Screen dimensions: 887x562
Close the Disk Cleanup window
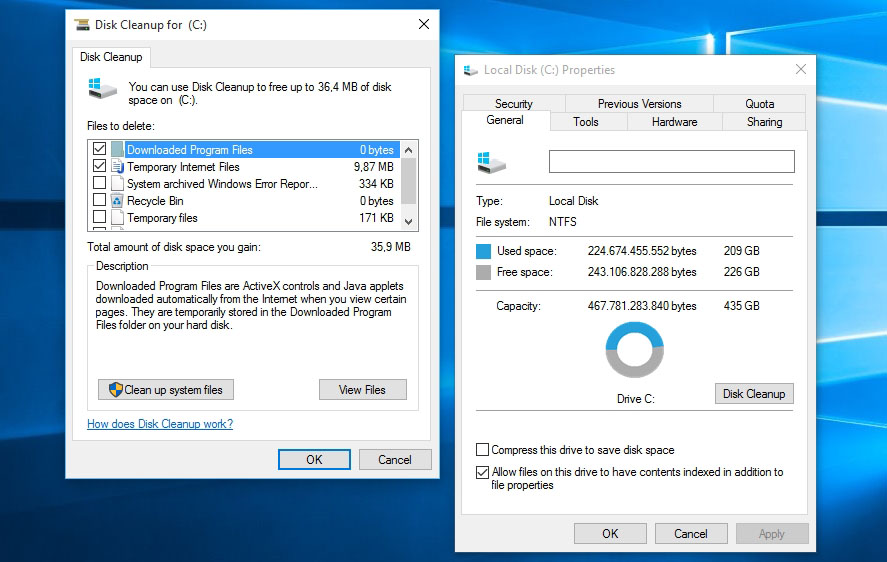(x=424, y=24)
